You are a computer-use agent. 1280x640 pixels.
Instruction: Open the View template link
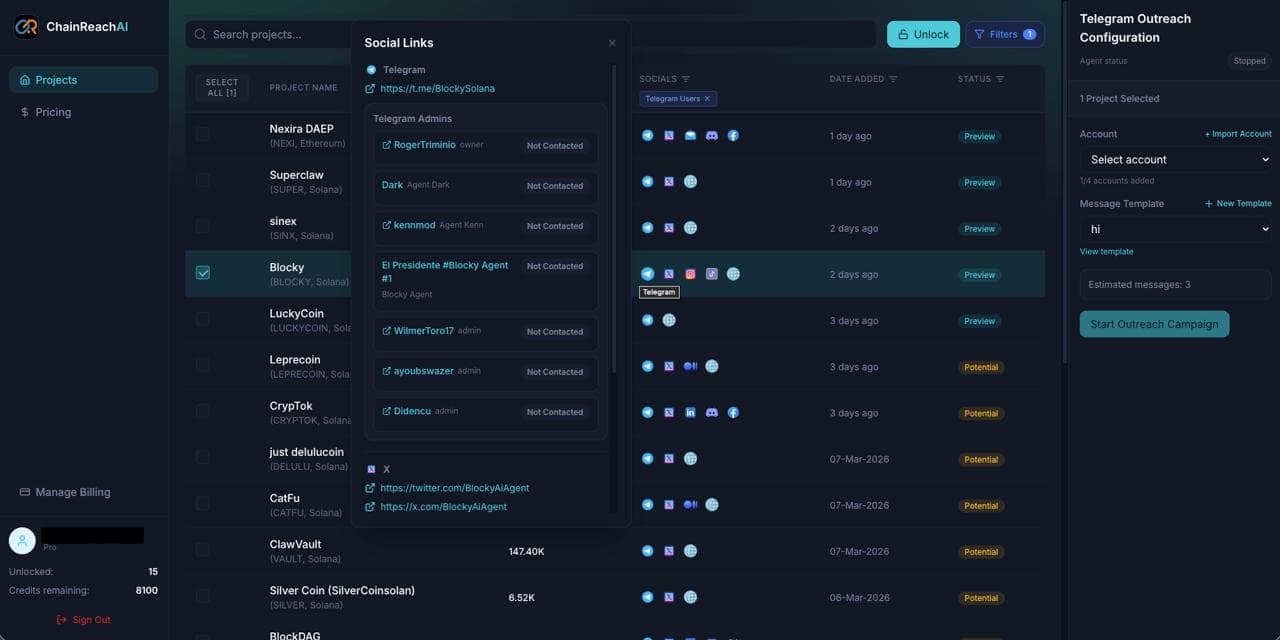click(1106, 251)
